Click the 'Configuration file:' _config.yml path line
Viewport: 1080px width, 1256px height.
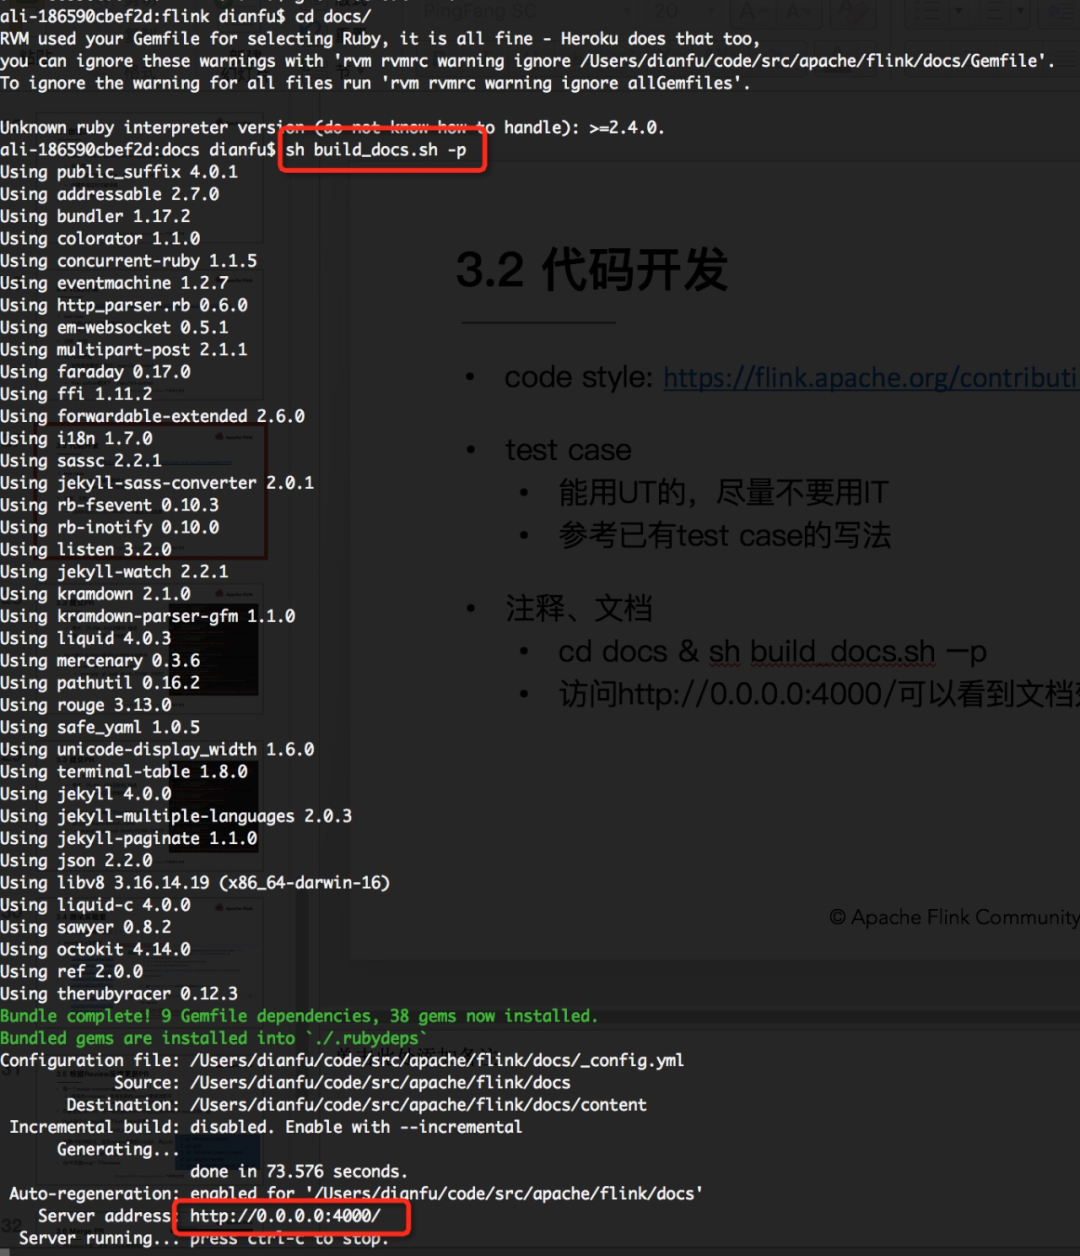[x=342, y=1060]
